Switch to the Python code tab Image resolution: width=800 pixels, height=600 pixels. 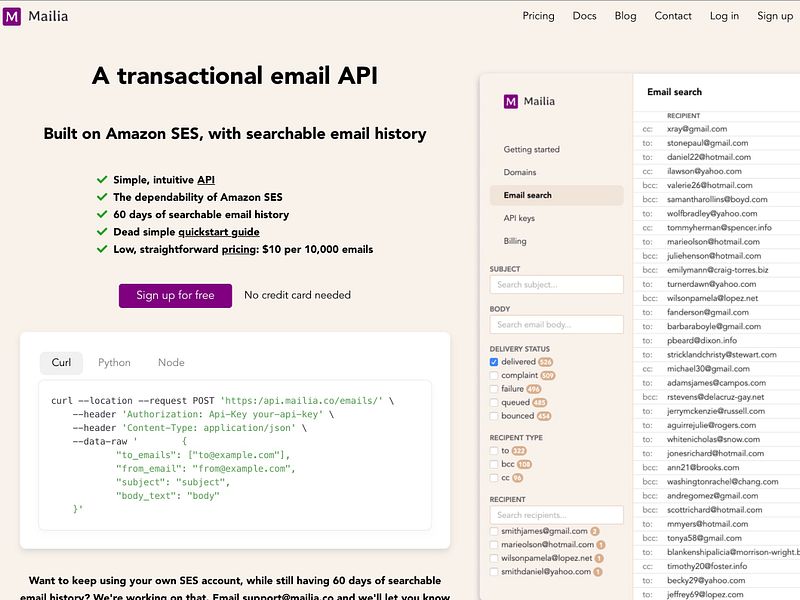pyautogui.click(x=114, y=363)
